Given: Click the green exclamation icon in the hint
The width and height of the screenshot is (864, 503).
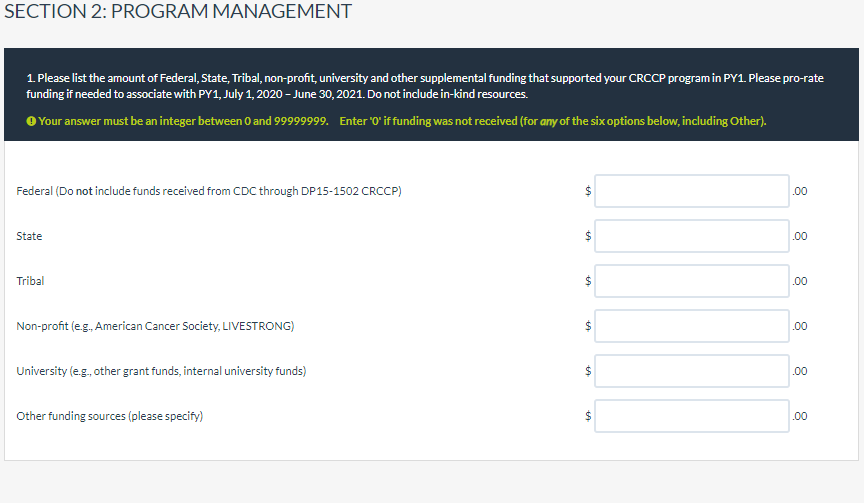Looking at the screenshot, I should tap(31, 122).
